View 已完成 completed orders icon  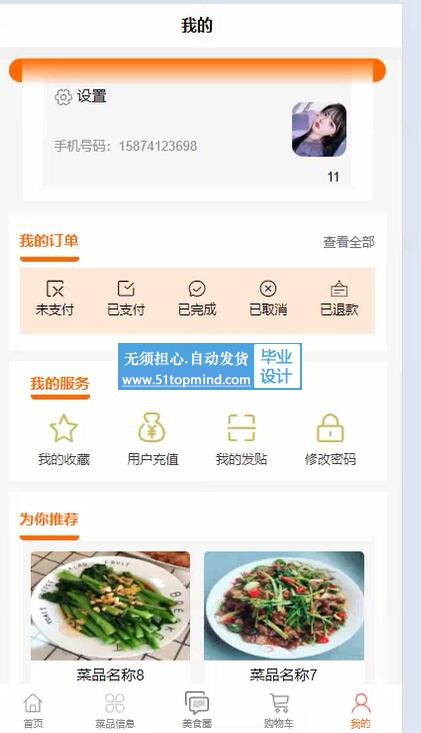click(197, 288)
